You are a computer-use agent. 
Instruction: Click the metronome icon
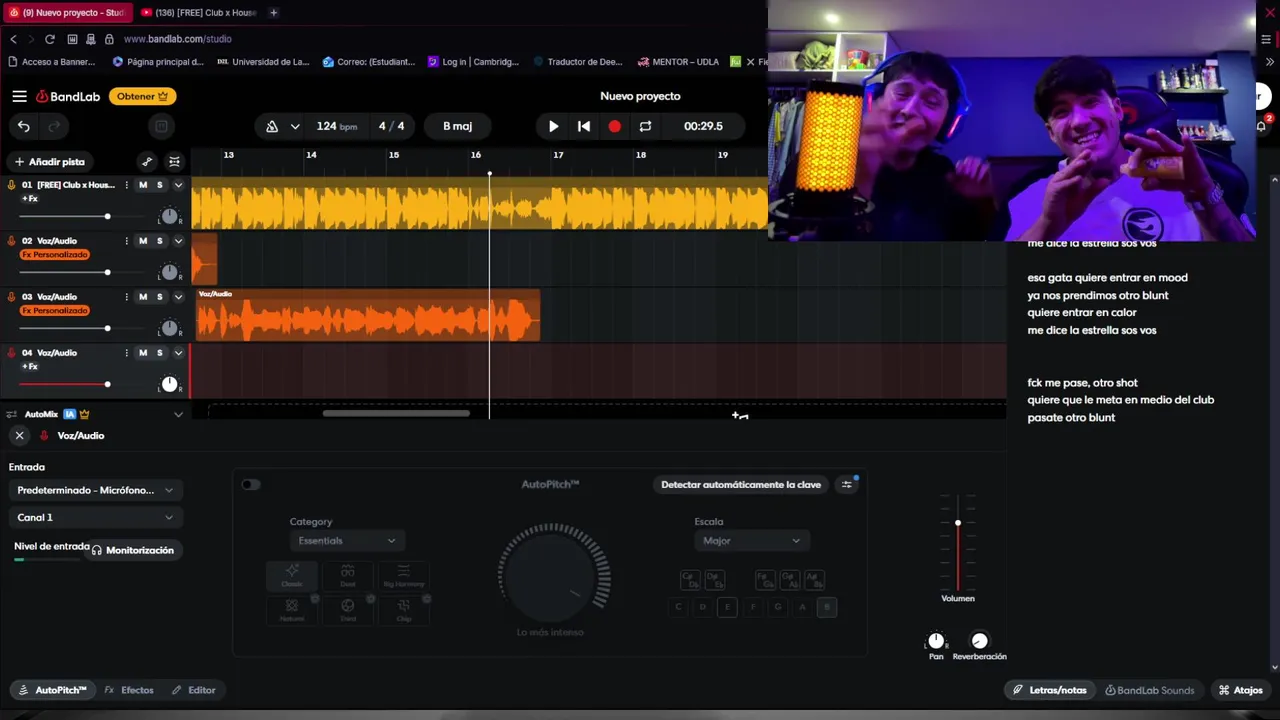point(272,127)
